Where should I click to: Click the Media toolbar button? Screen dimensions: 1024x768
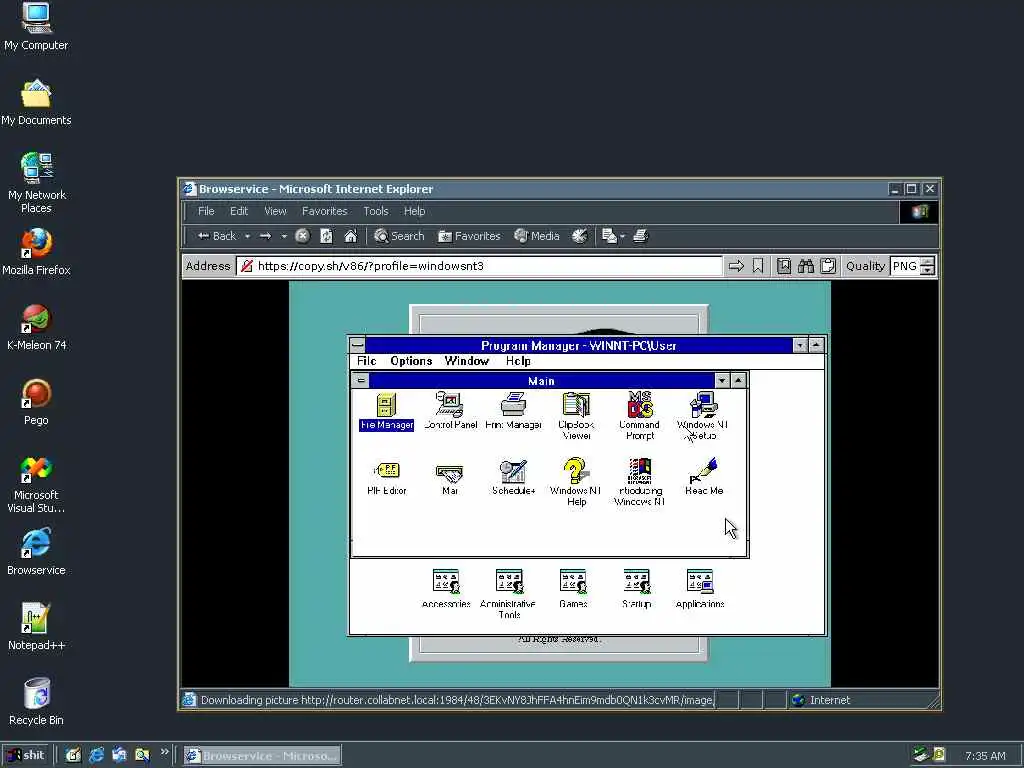point(537,236)
